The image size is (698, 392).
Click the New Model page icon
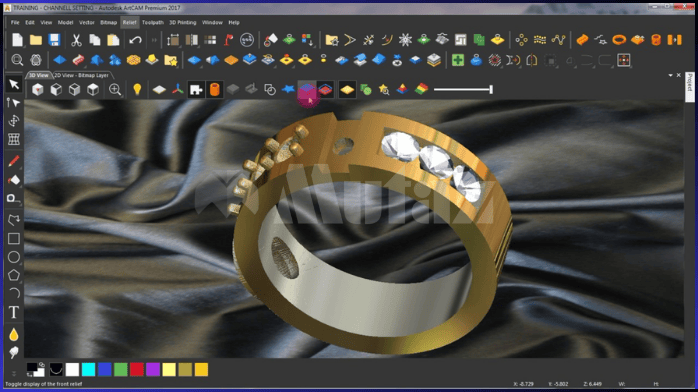[17, 40]
